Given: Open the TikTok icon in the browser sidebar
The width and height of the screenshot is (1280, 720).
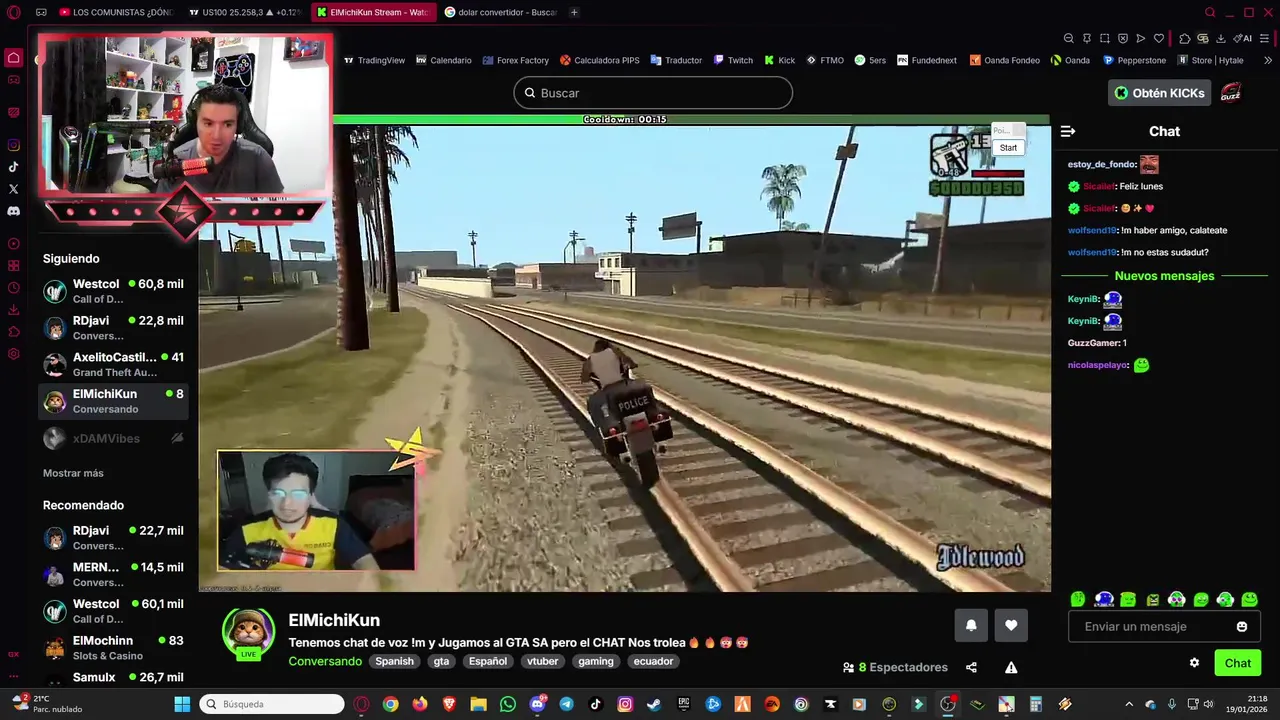Looking at the screenshot, I should [13, 167].
